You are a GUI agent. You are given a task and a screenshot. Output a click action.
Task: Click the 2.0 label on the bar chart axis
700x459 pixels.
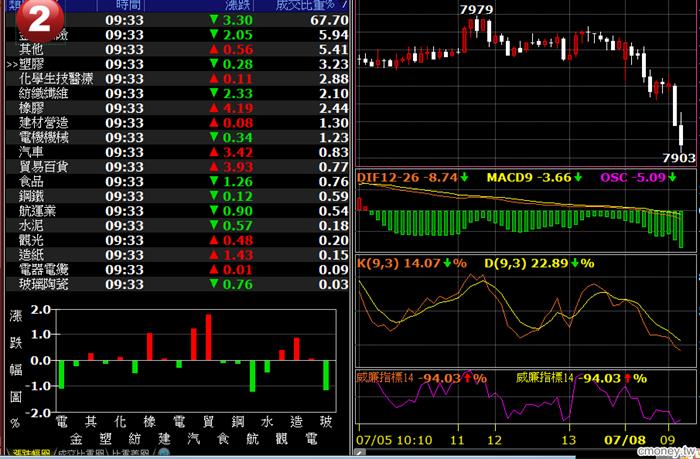click(x=41, y=309)
